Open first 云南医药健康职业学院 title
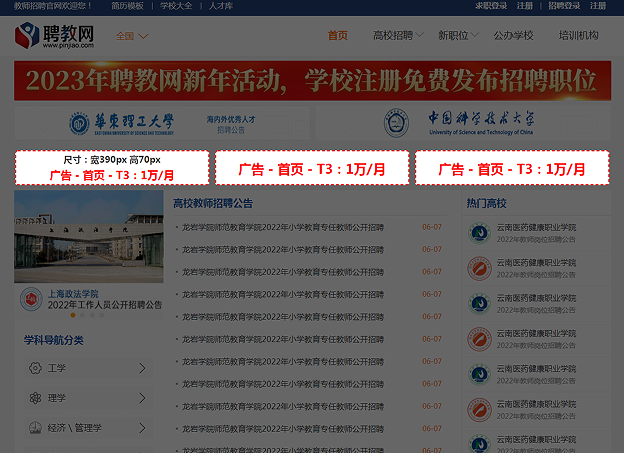This screenshot has height=453, width=624. pyautogui.click(x=536, y=227)
